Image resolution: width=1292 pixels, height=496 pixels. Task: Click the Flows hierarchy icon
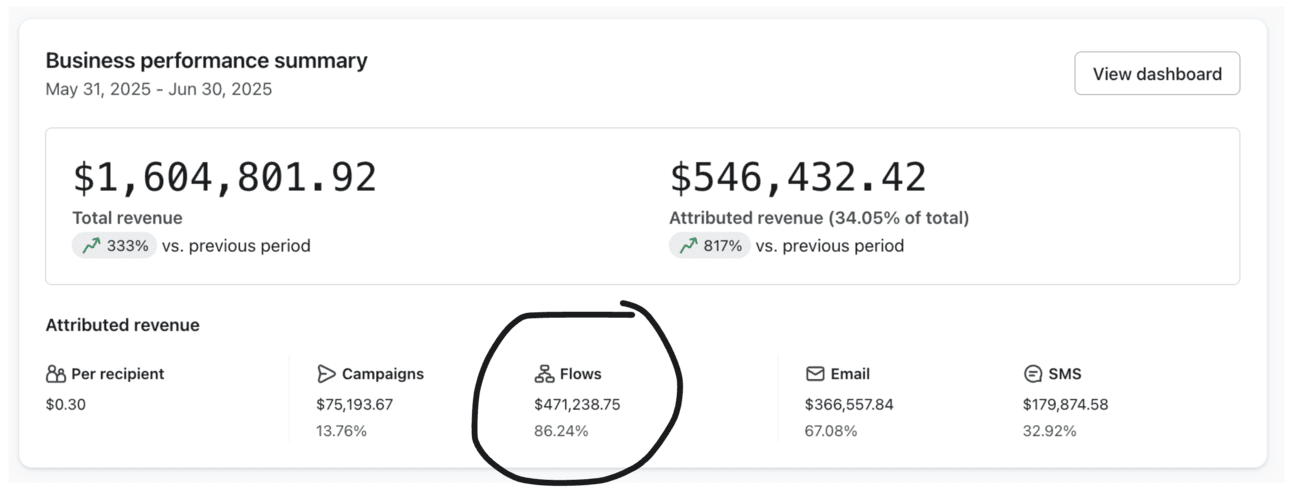544,374
